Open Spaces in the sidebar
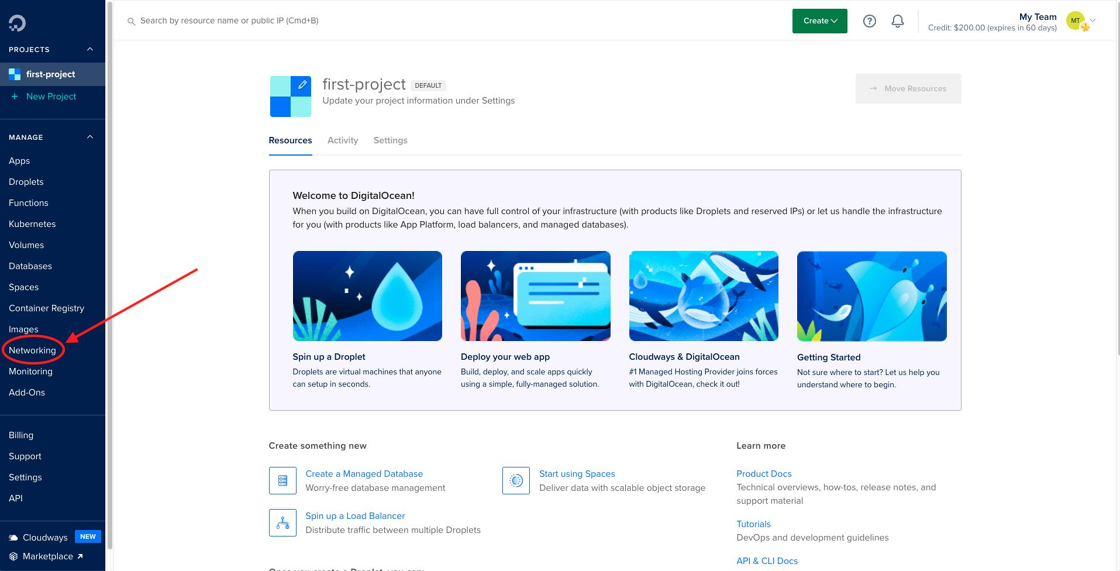Image resolution: width=1120 pixels, height=571 pixels. tap(24, 287)
